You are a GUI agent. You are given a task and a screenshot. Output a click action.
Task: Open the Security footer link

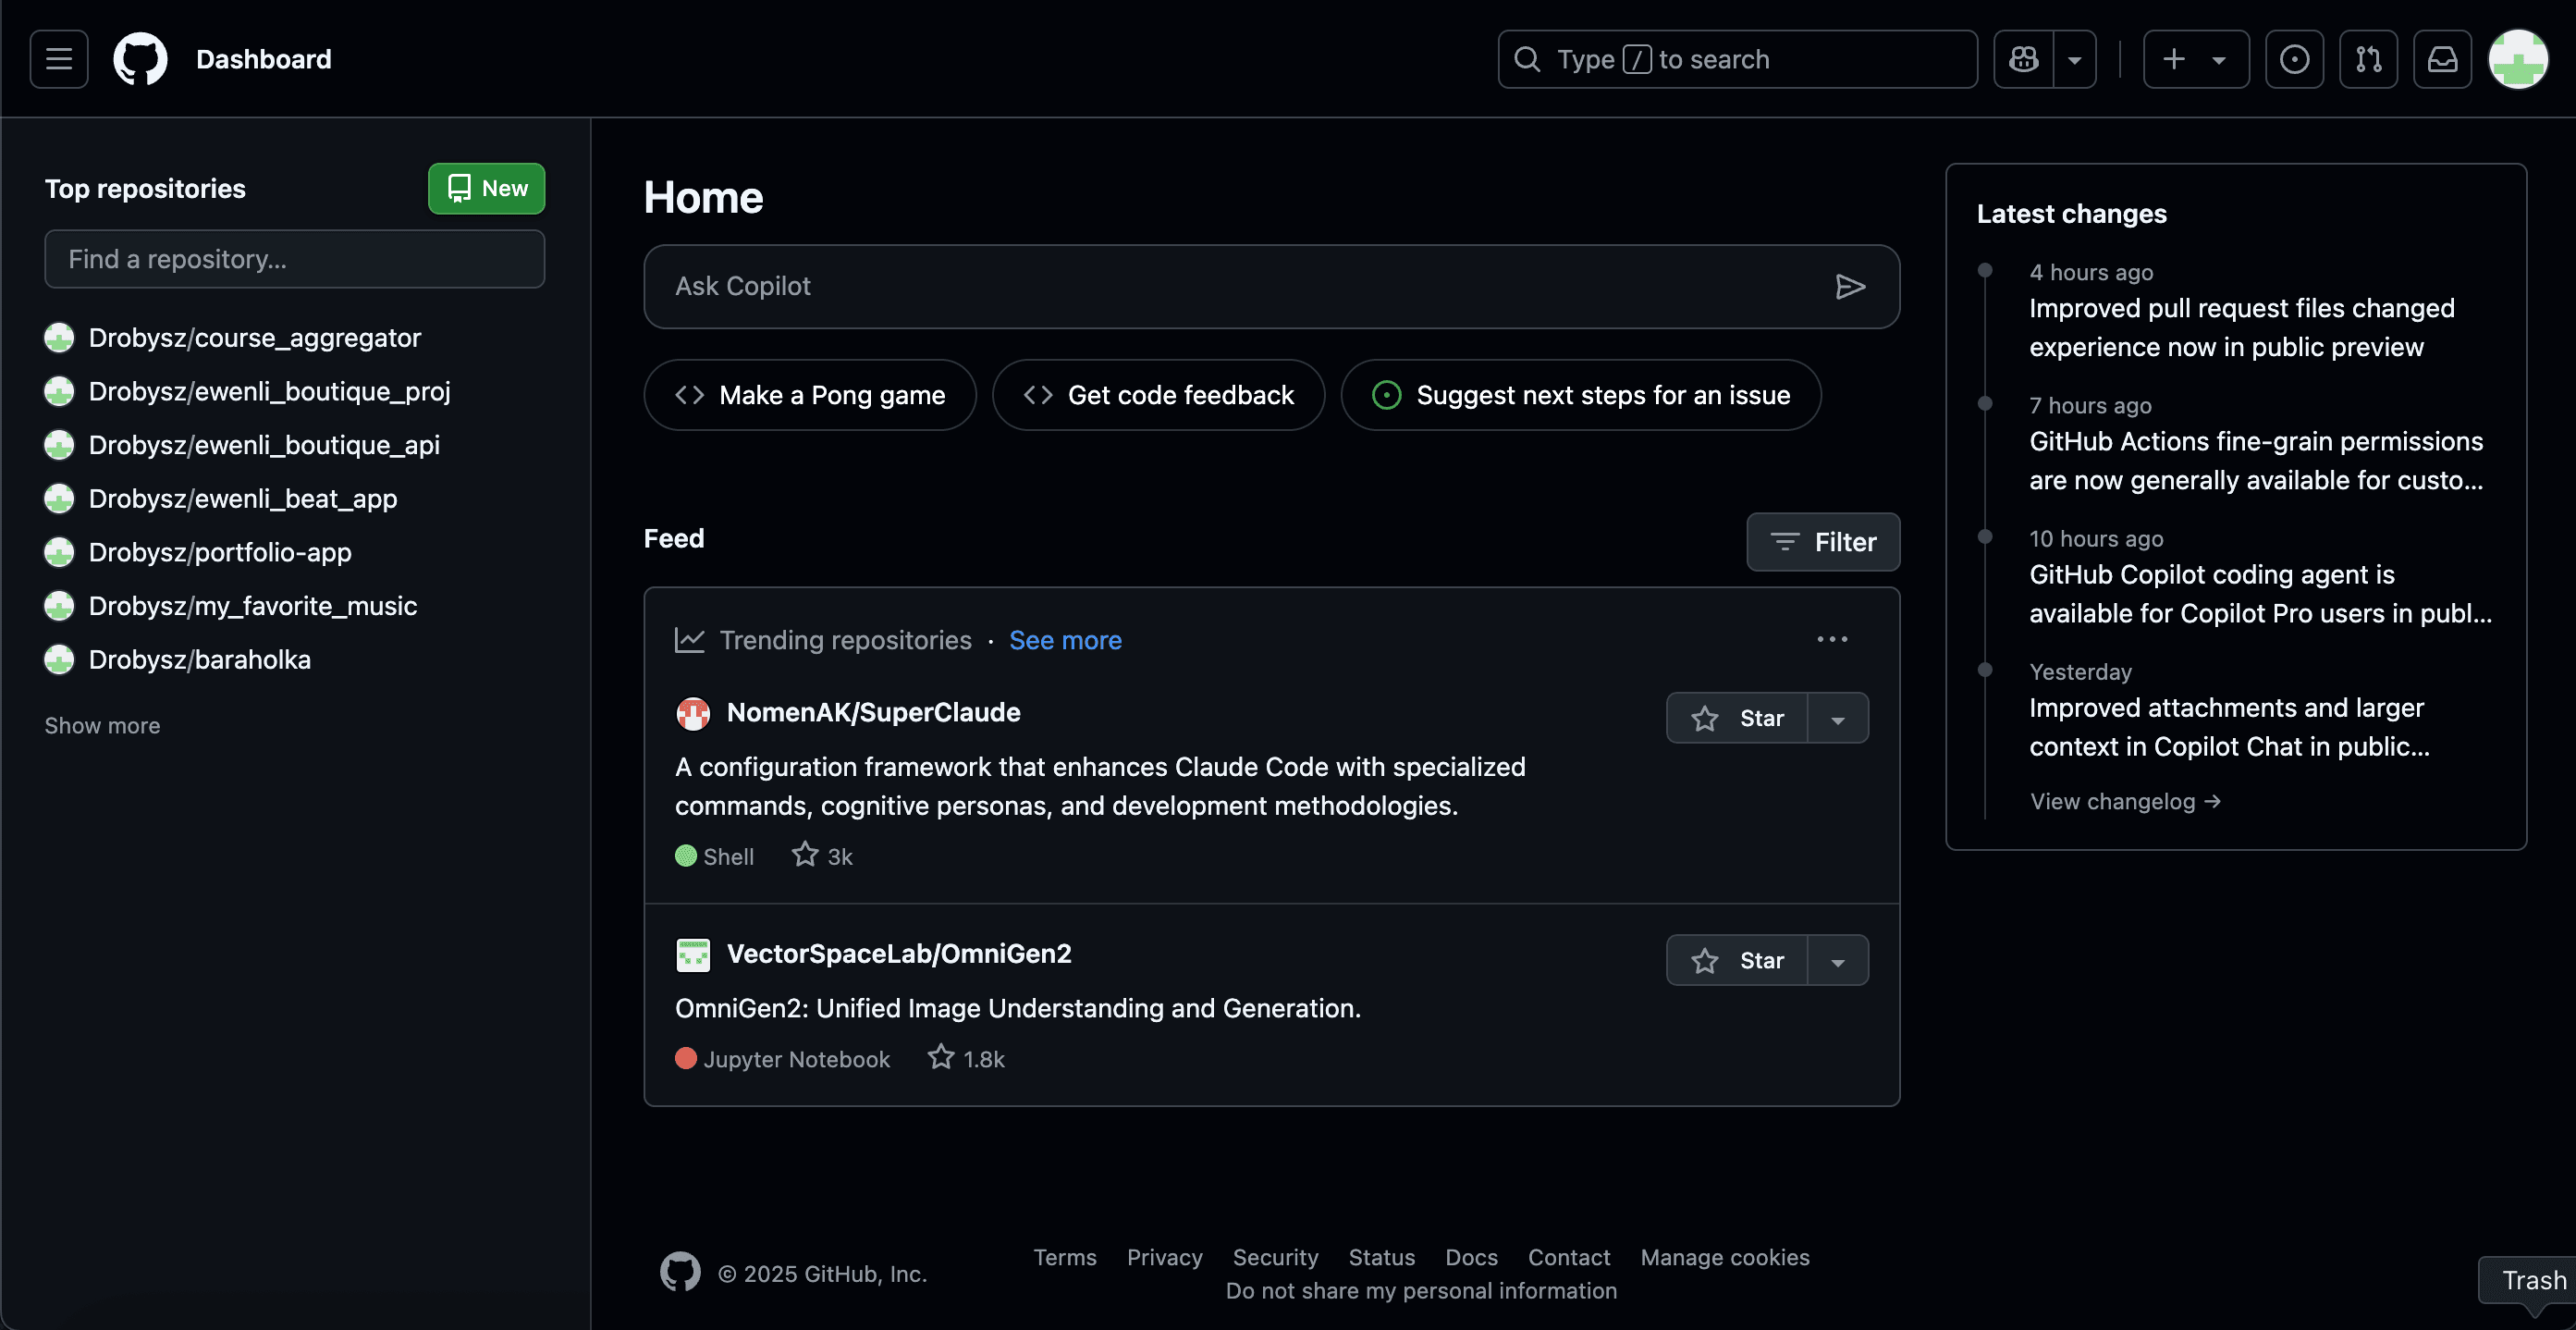(x=1275, y=1258)
